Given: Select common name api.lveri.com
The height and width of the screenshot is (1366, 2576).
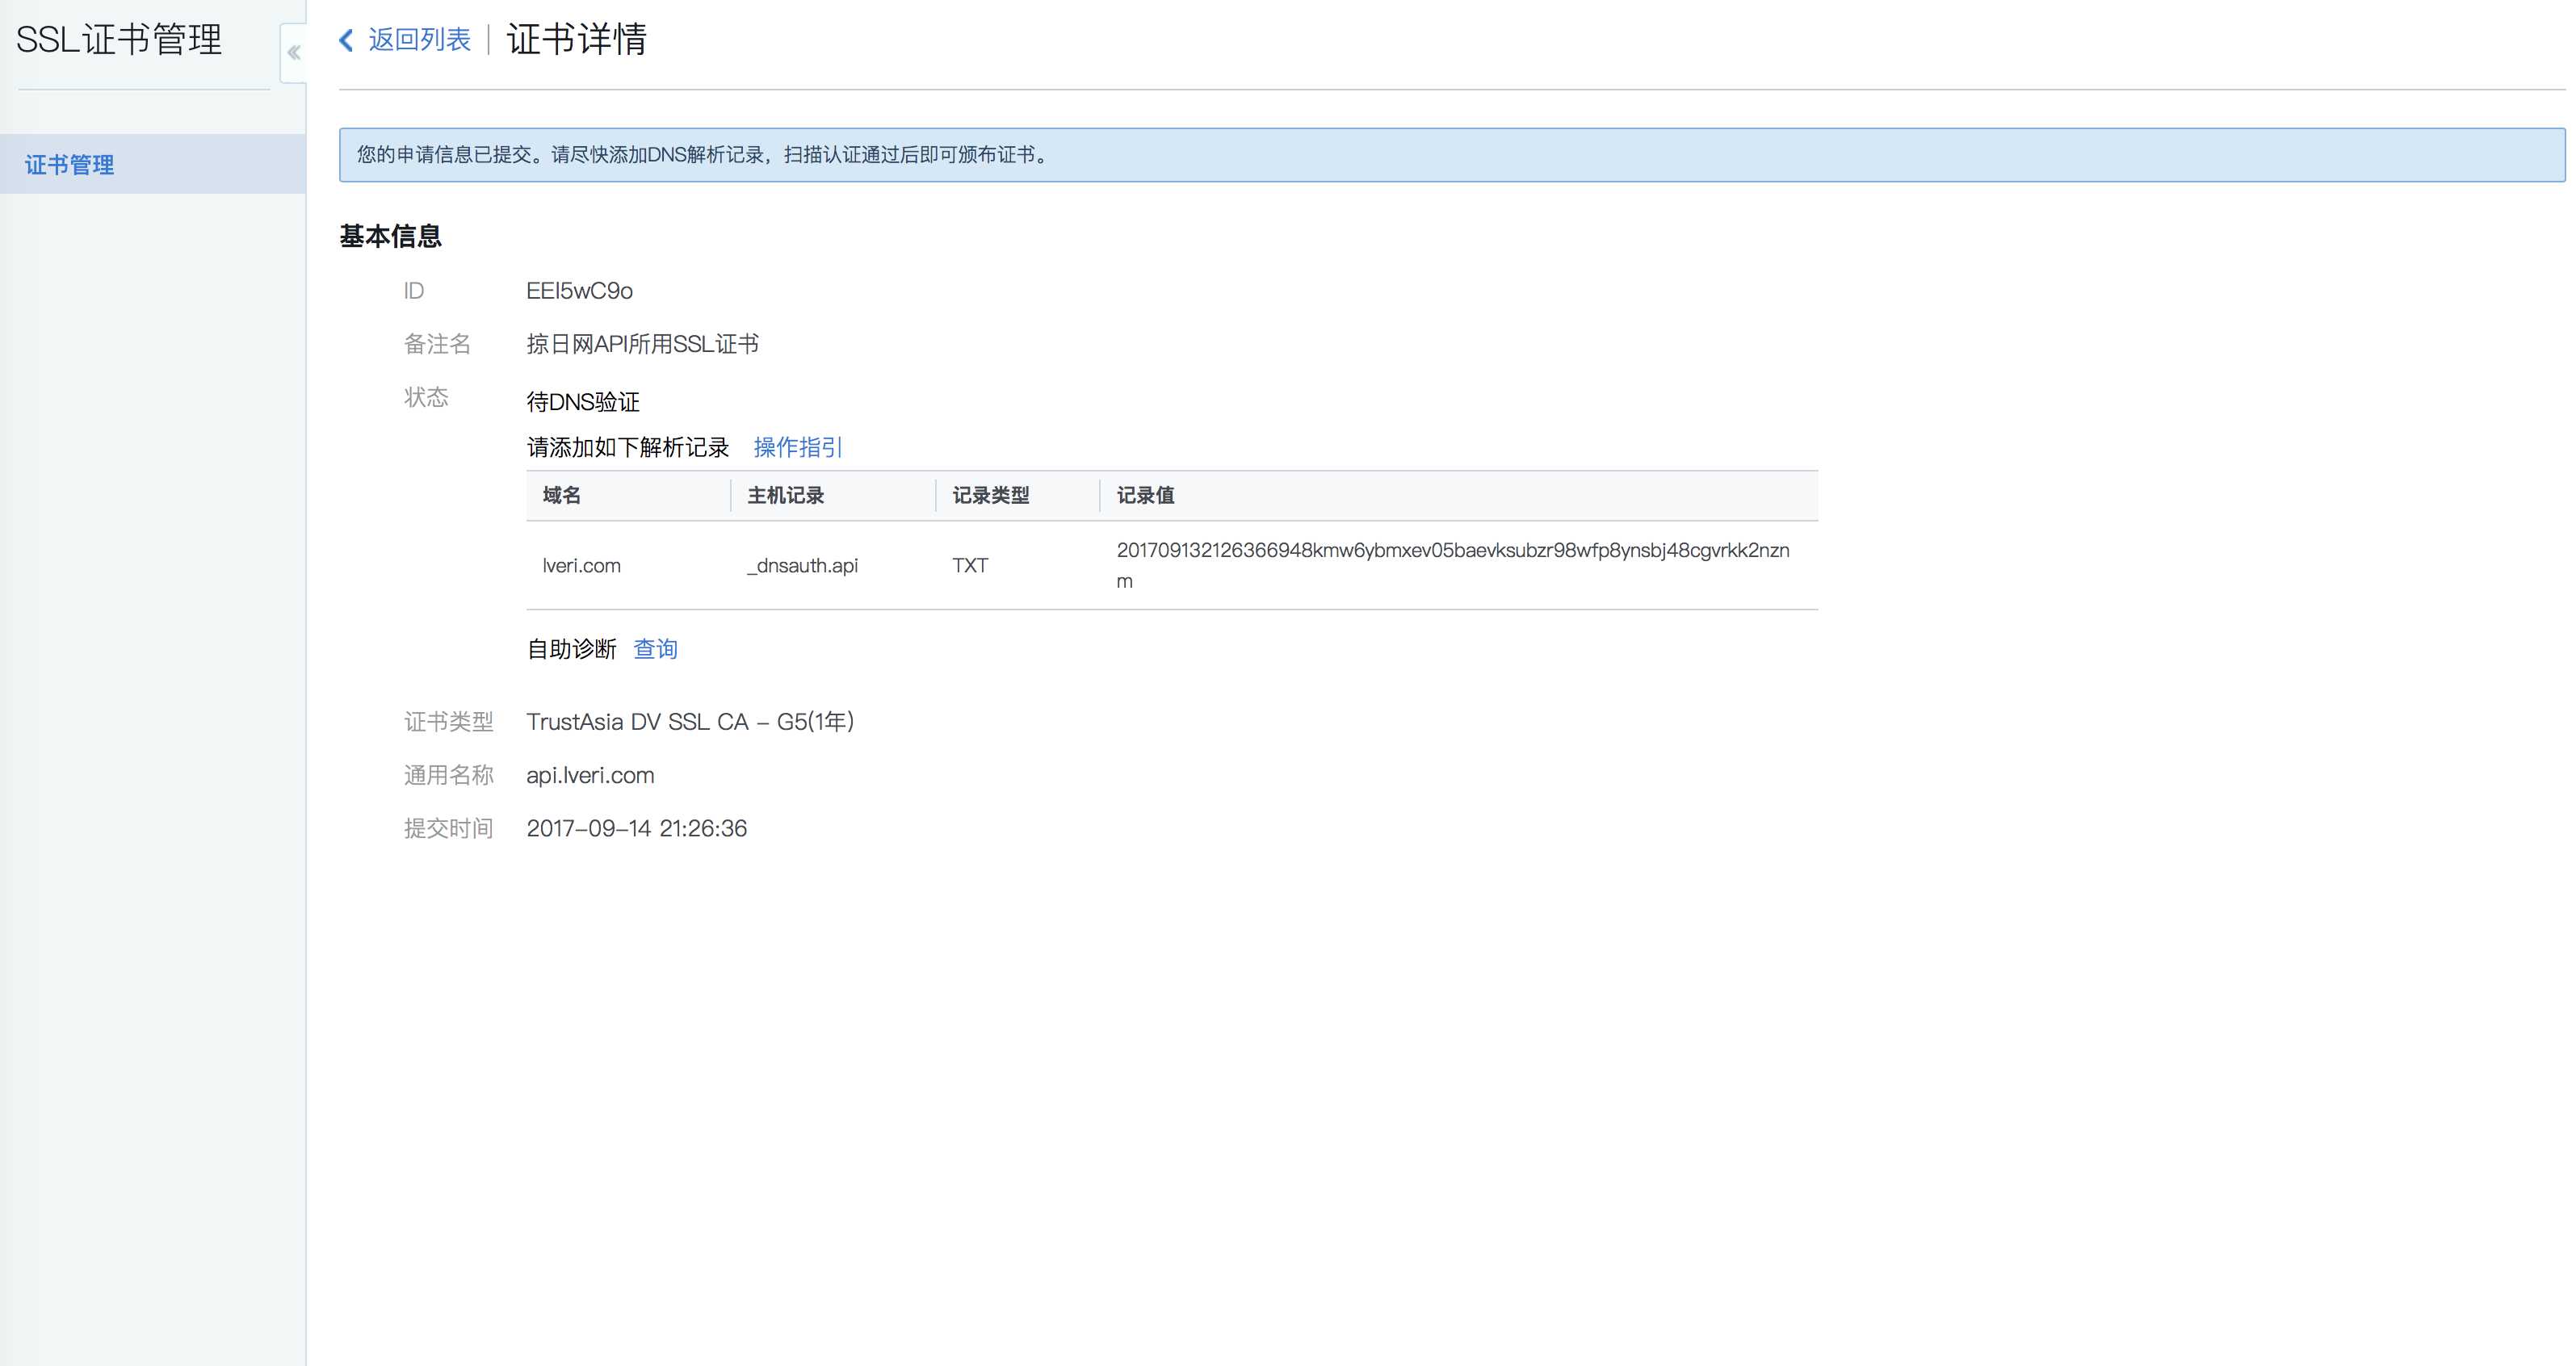Looking at the screenshot, I should coord(590,776).
